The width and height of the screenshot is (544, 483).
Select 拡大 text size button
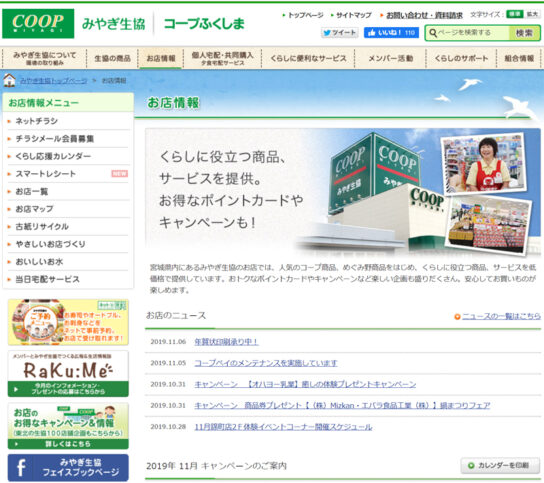point(532,14)
